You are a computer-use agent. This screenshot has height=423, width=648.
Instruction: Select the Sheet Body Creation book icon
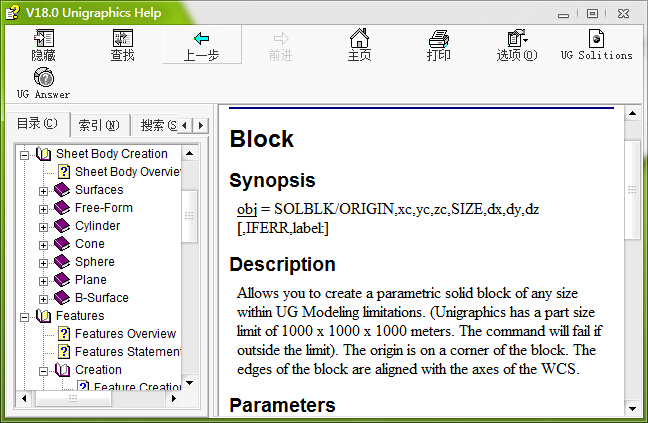coord(43,154)
